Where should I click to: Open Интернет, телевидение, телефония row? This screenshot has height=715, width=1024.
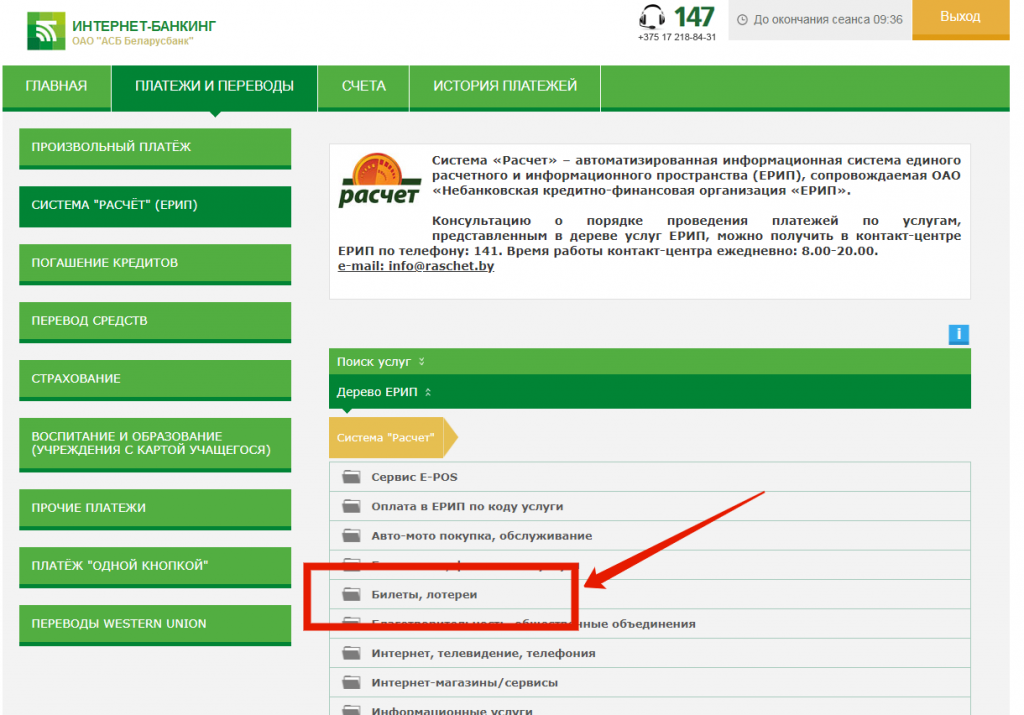coord(650,653)
